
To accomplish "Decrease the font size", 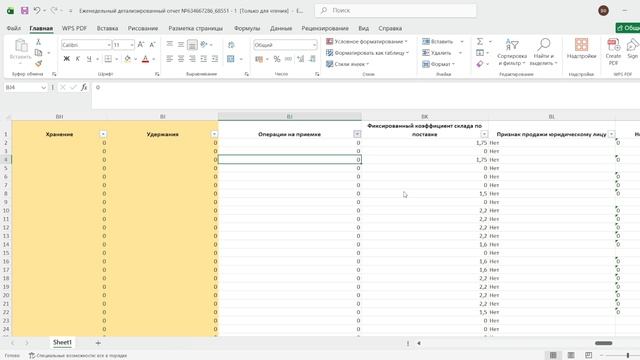I will click(152, 44).
